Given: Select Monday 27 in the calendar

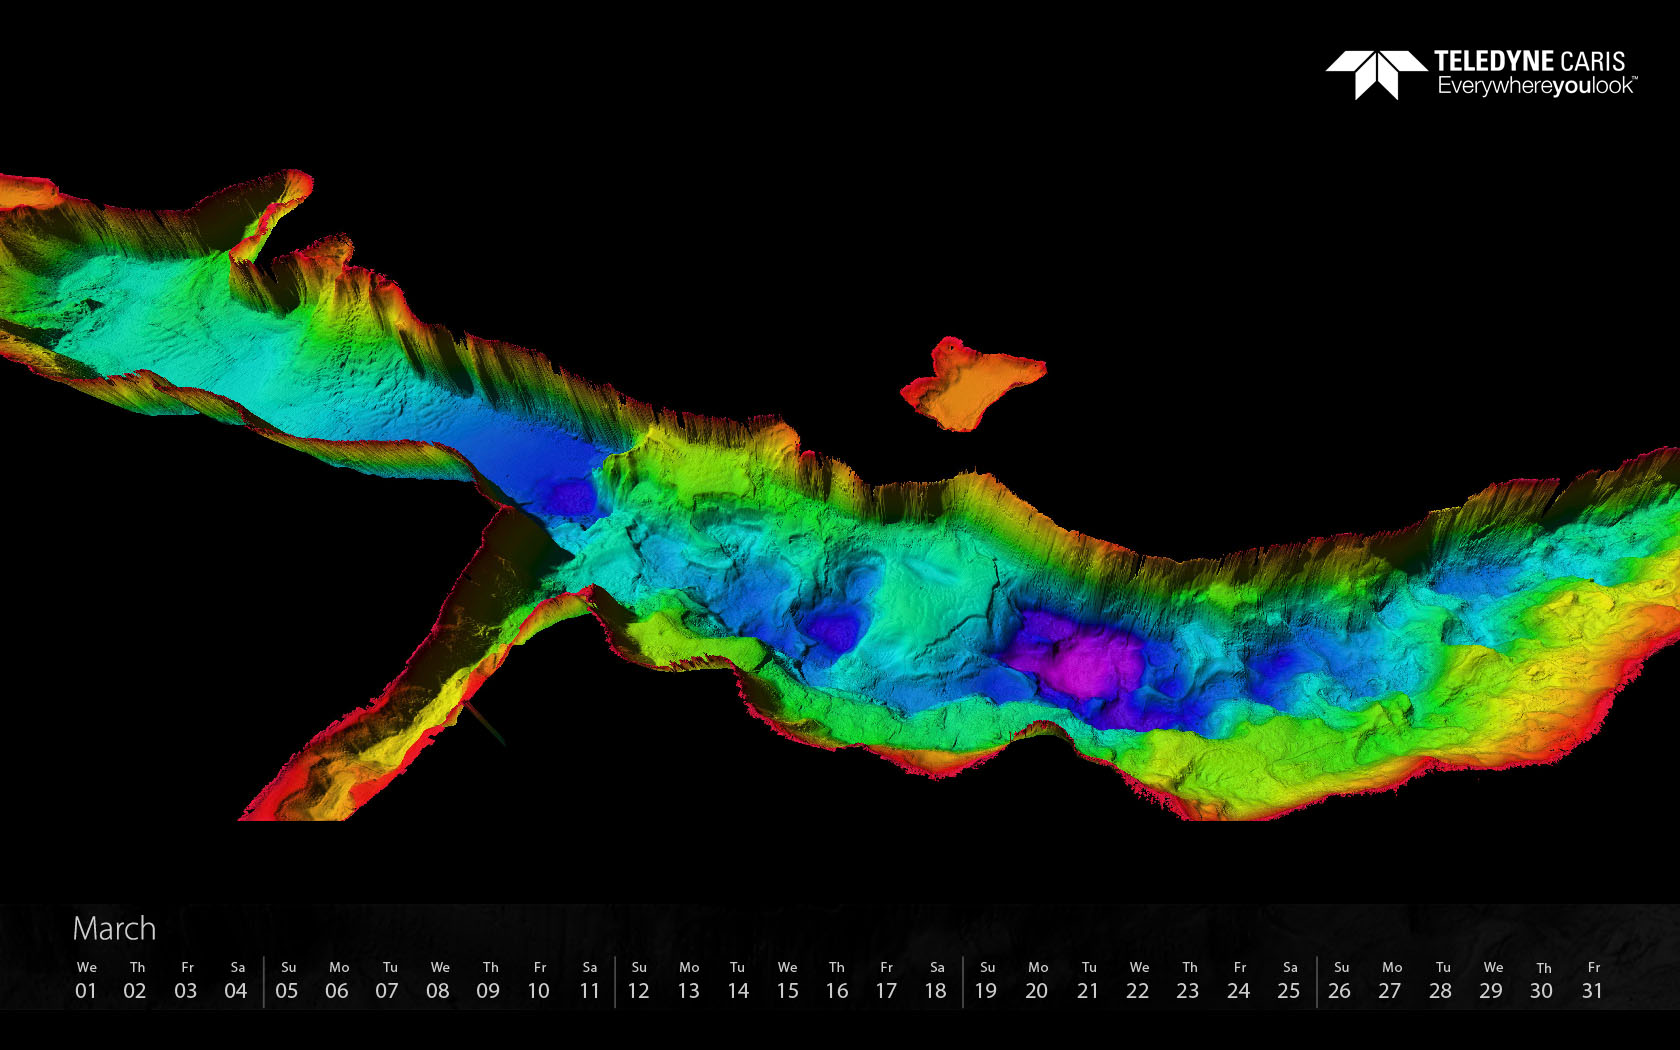Looking at the screenshot, I should [1391, 981].
